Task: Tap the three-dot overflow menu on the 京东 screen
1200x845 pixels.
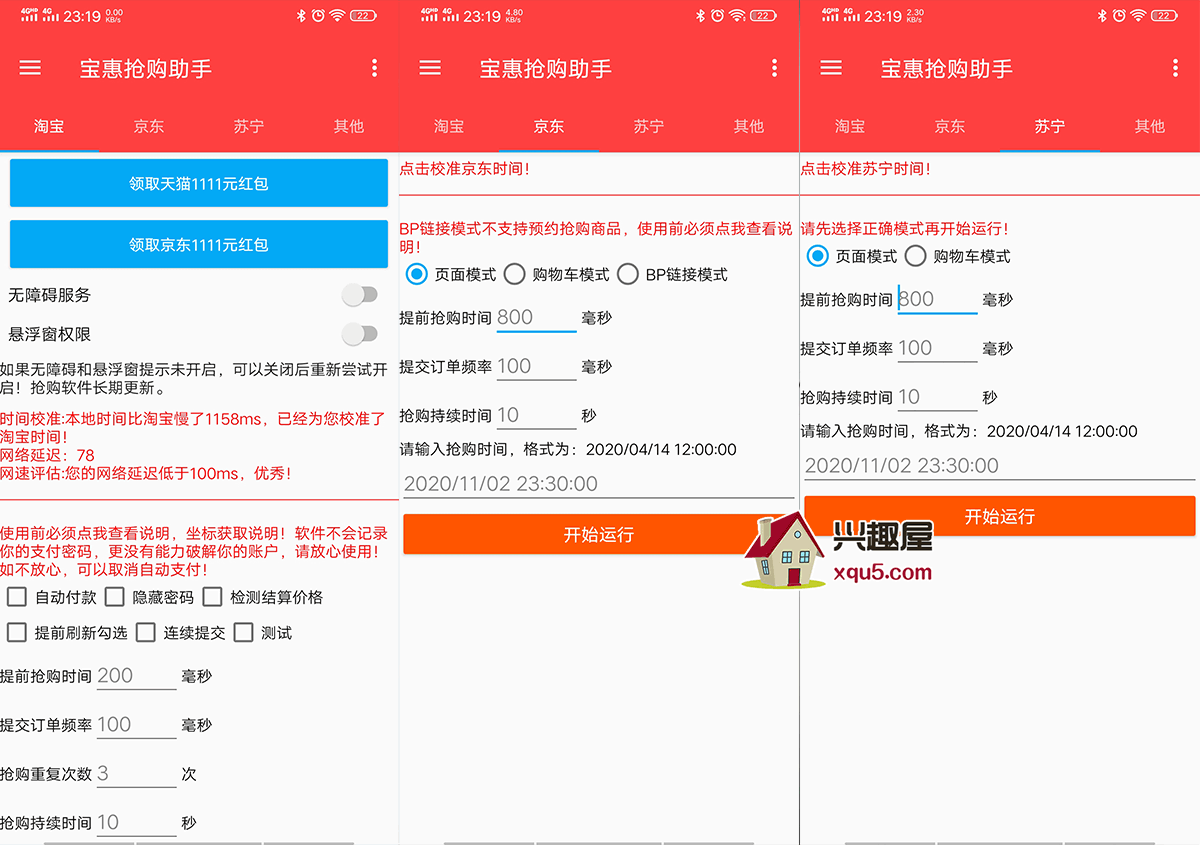Action: (x=774, y=68)
